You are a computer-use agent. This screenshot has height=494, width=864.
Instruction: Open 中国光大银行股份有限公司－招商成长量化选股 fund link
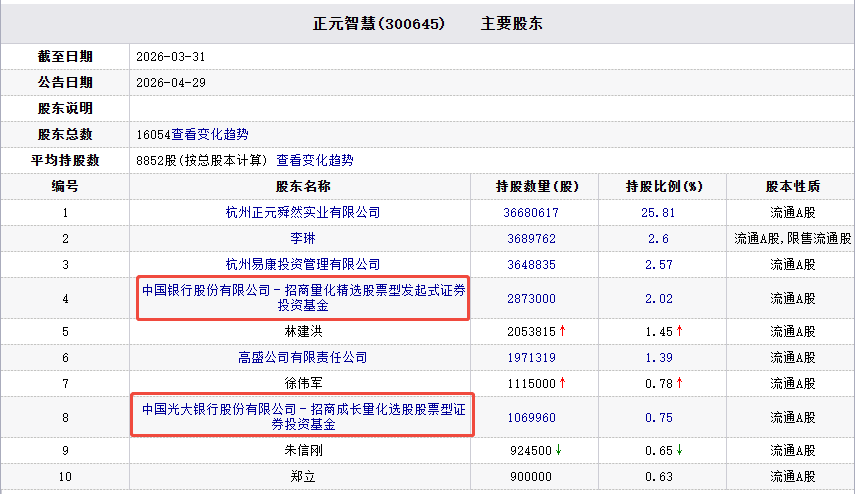click(x=303, y=417)
